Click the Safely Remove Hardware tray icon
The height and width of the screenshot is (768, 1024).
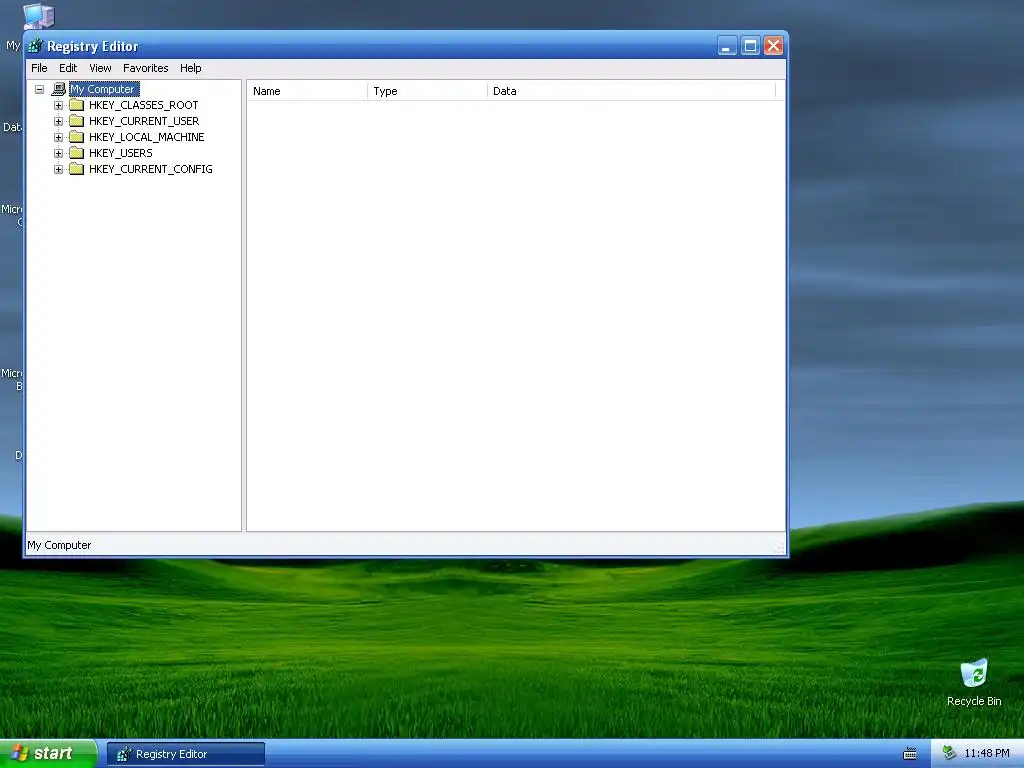coord(949,754)
